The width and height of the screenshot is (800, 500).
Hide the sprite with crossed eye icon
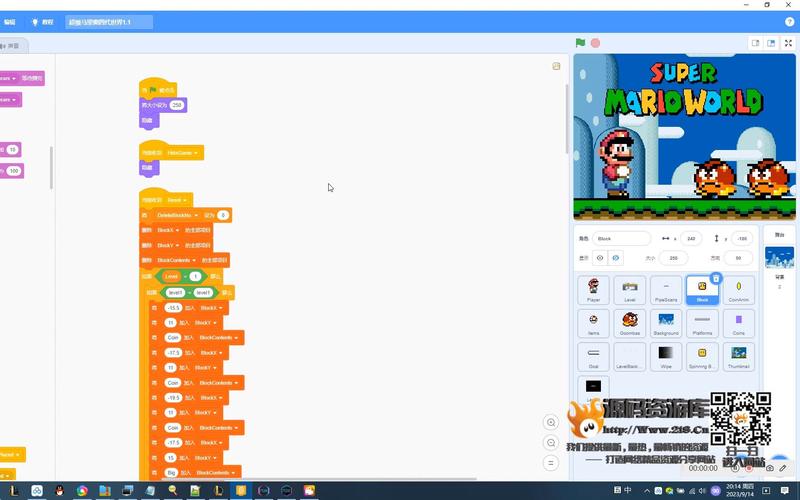click(615, 258)
